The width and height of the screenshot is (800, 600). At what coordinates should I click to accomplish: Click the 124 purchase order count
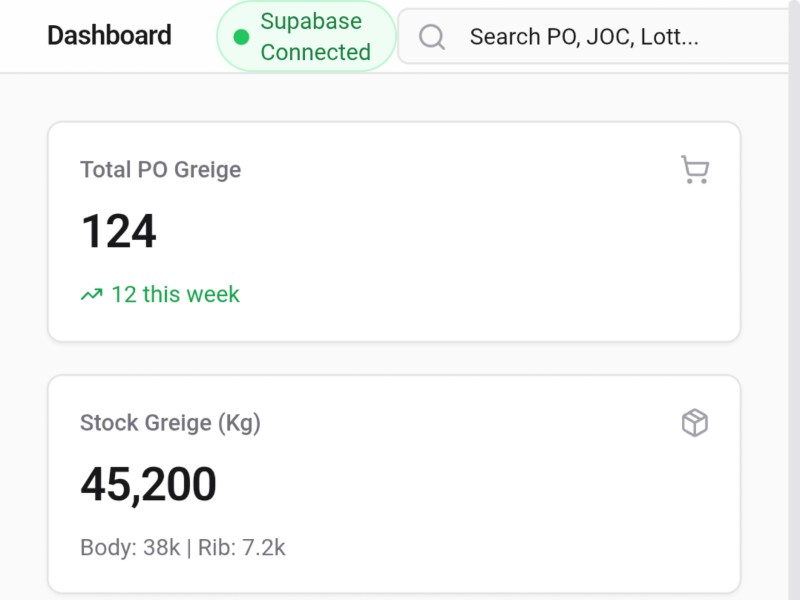tap(119, 232)
